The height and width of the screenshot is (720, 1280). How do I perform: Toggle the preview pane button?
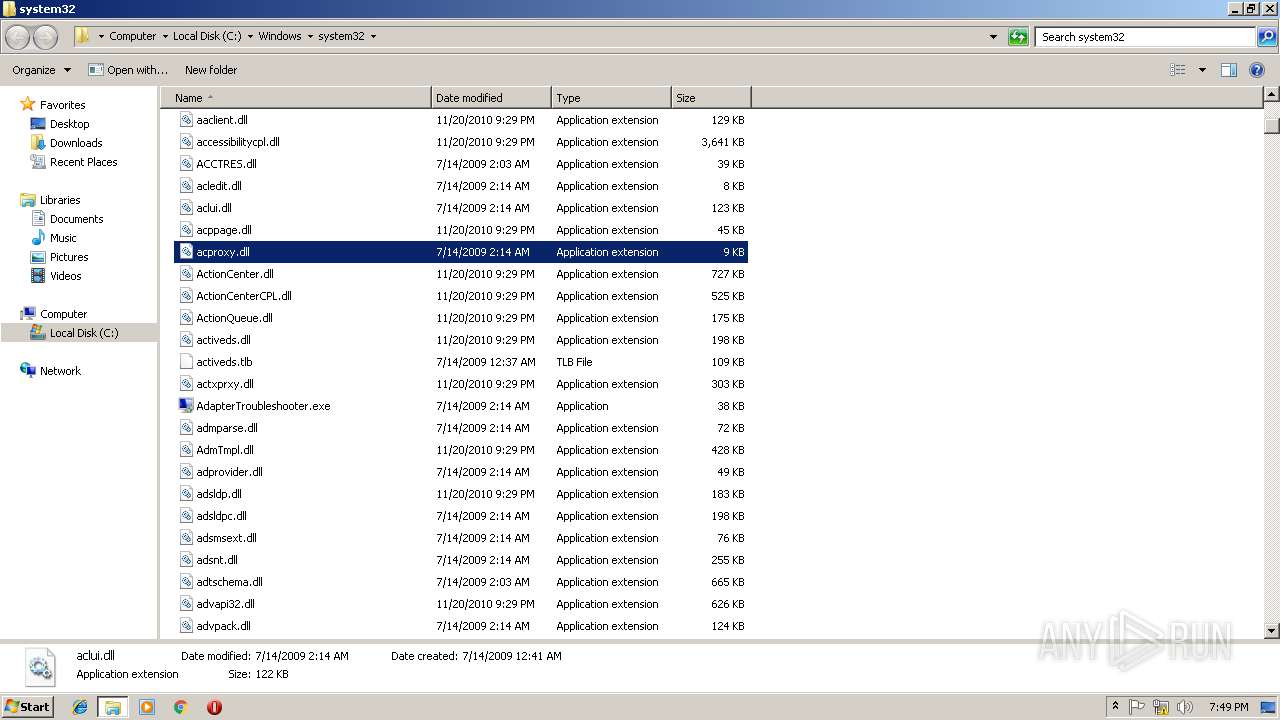tap(1229, 70)
